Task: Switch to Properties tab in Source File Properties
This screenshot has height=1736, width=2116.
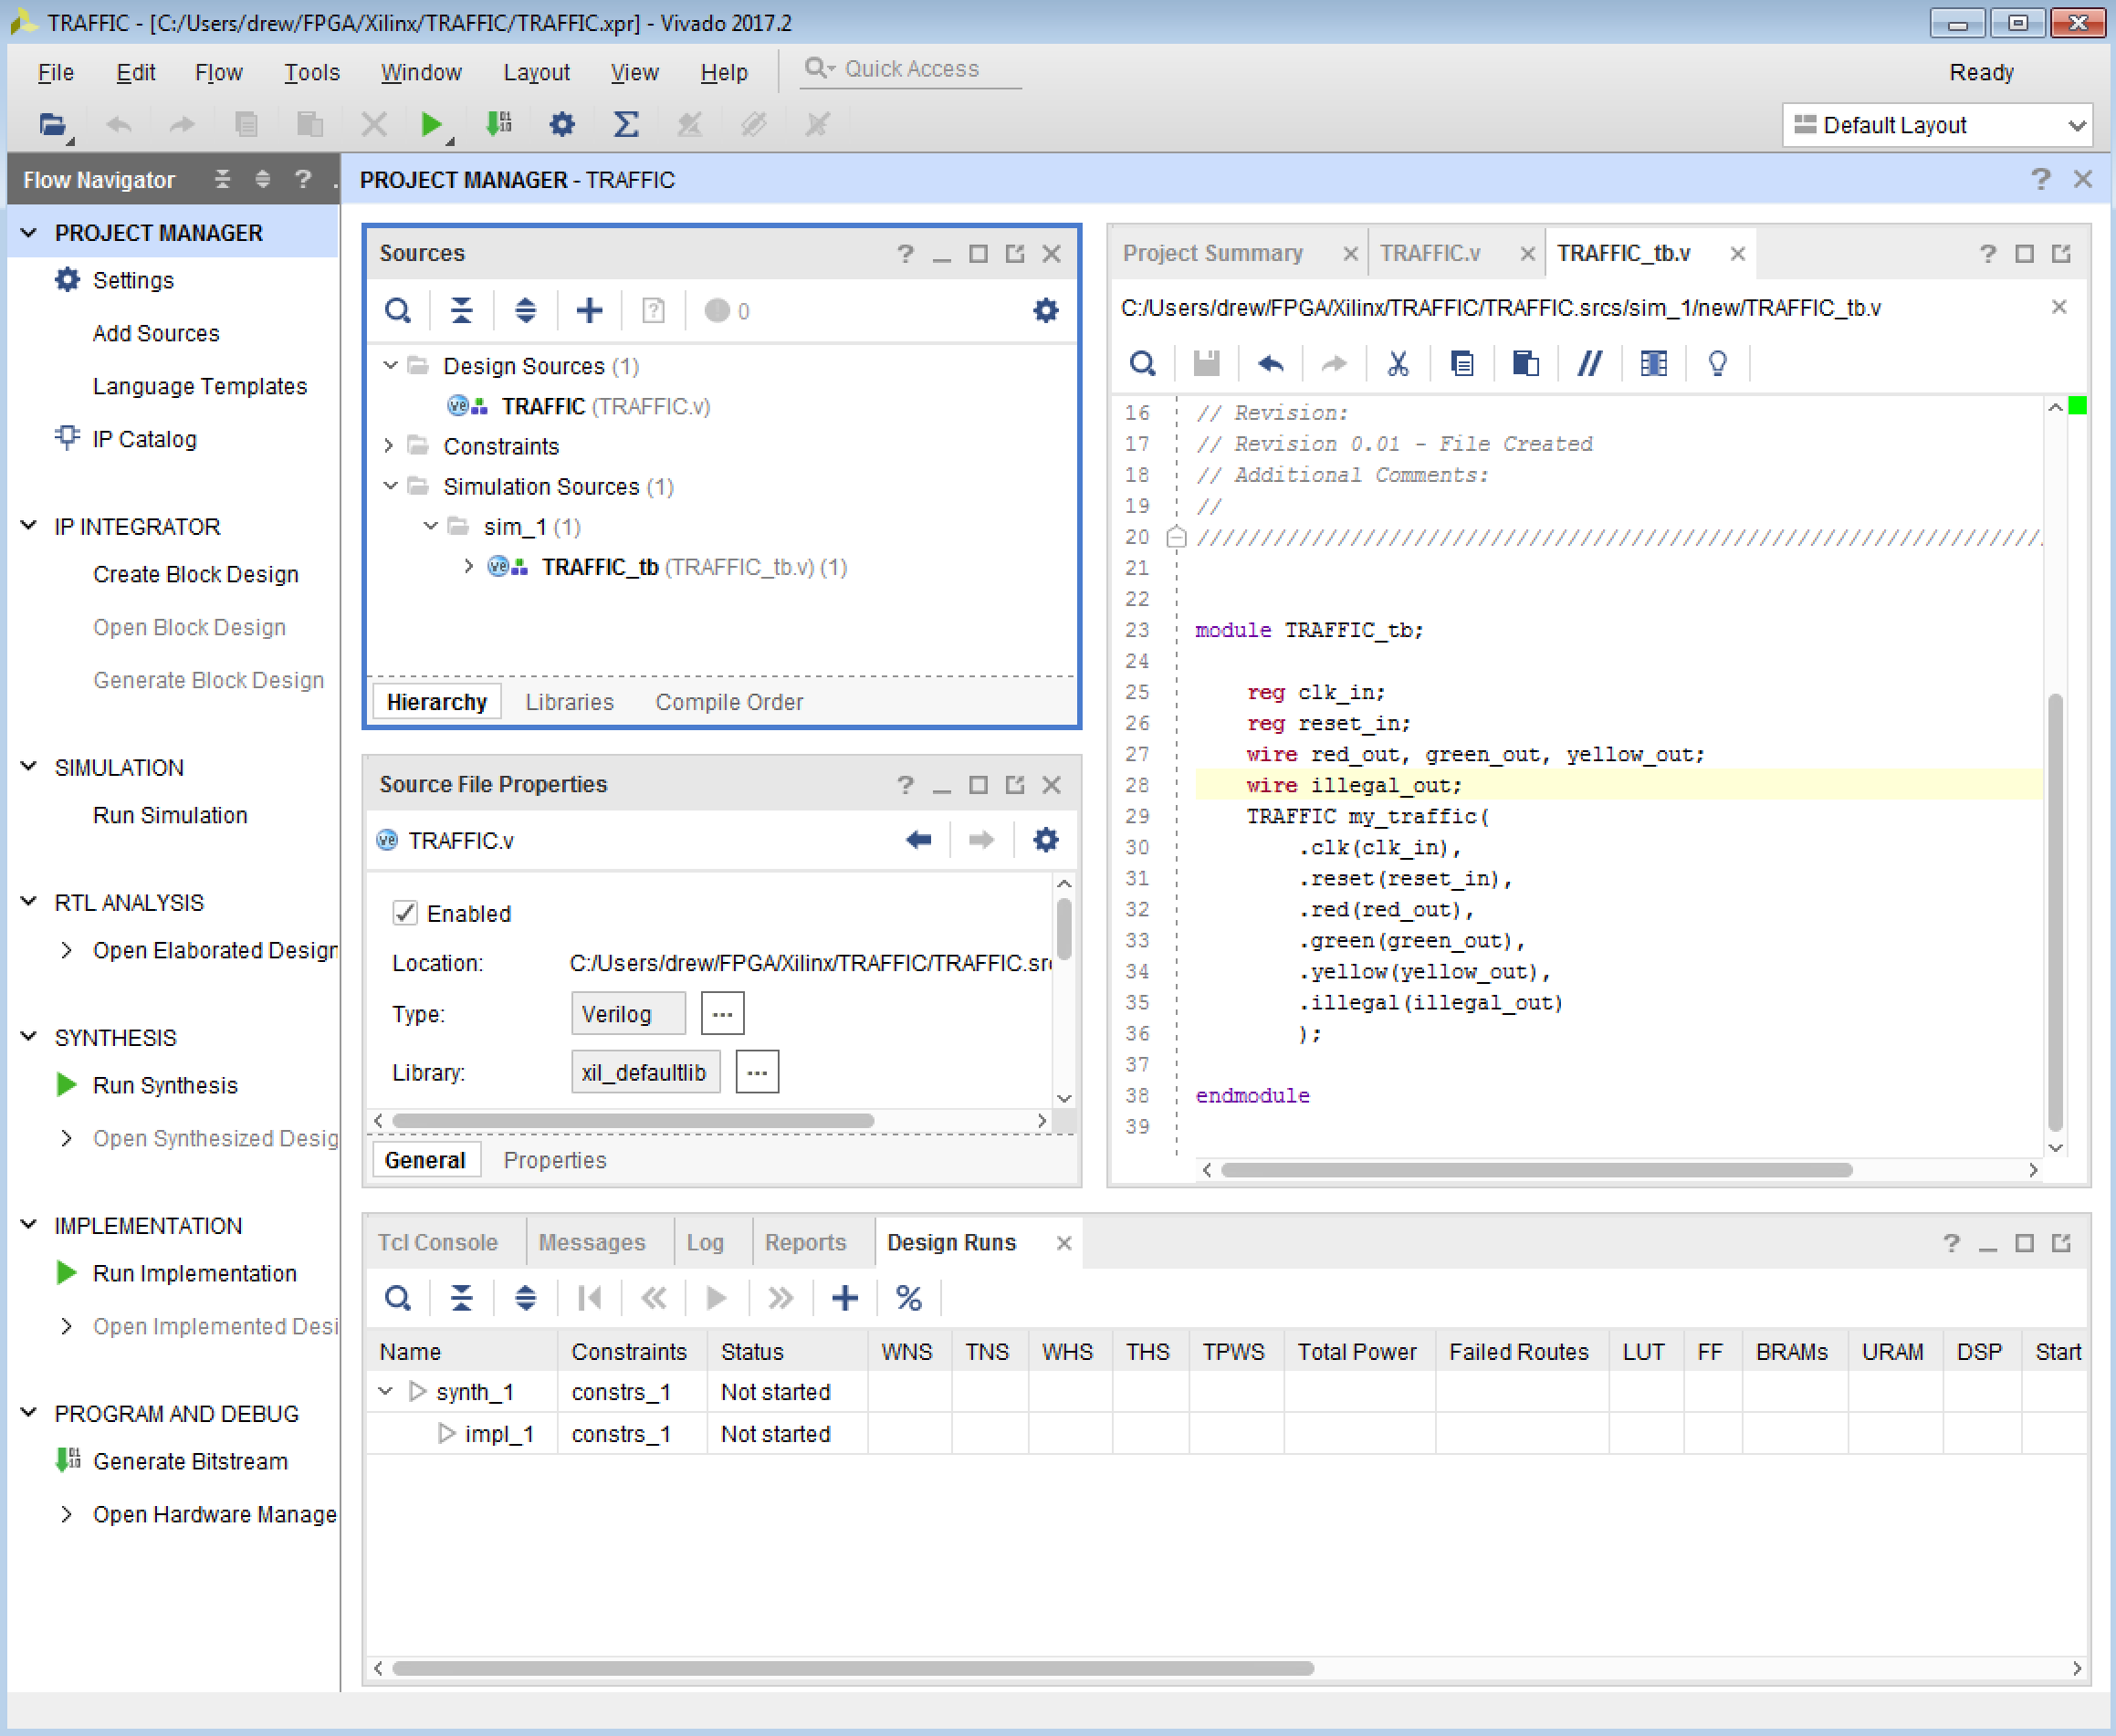Action: 555,1160
